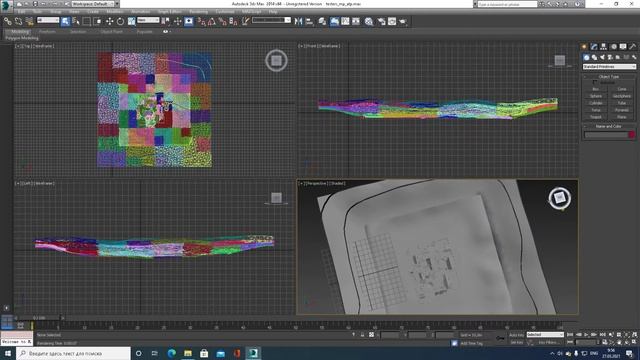
Task: Toggle 3D Snaps on toolbar
Action: pyautogui.click(x=202, y=21)
